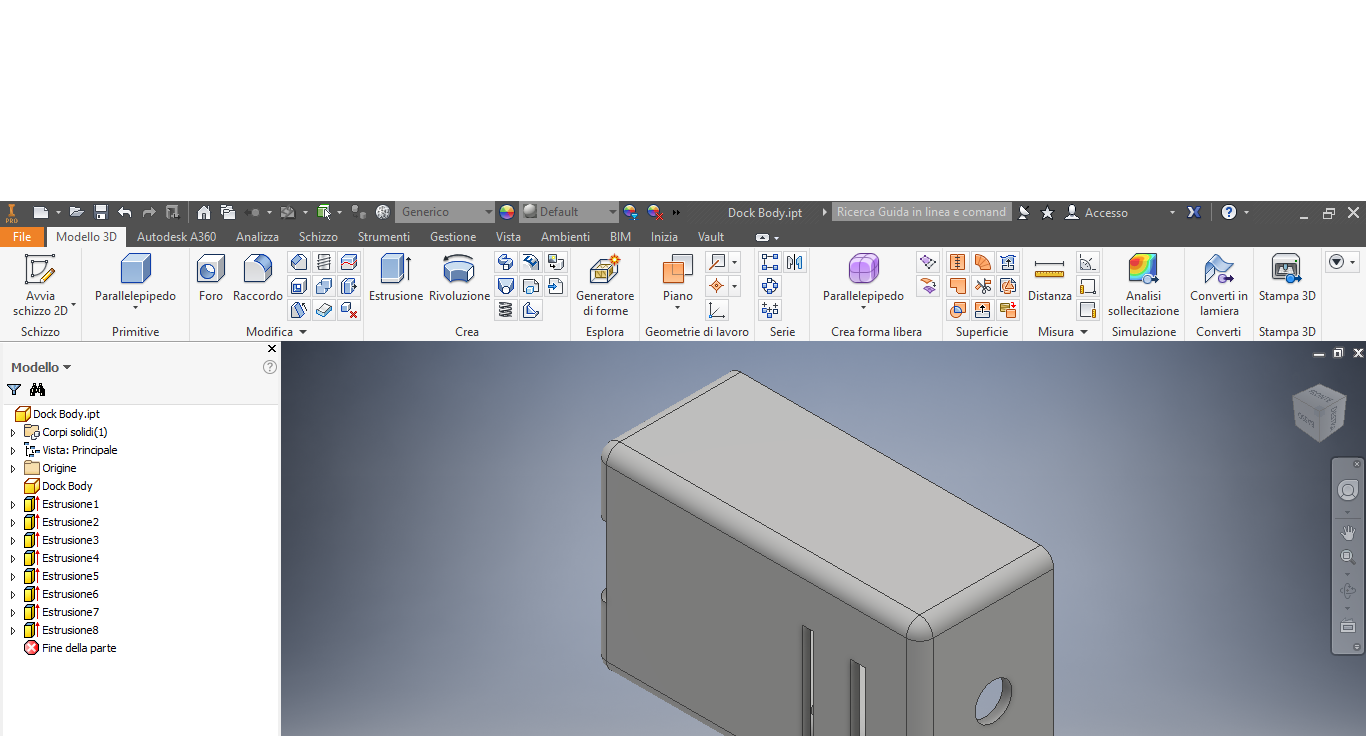1366x736 pixels.
Task: Click the Ricerca Guida in linea search field
Action: pyautogui.click(x=921, y=212)
